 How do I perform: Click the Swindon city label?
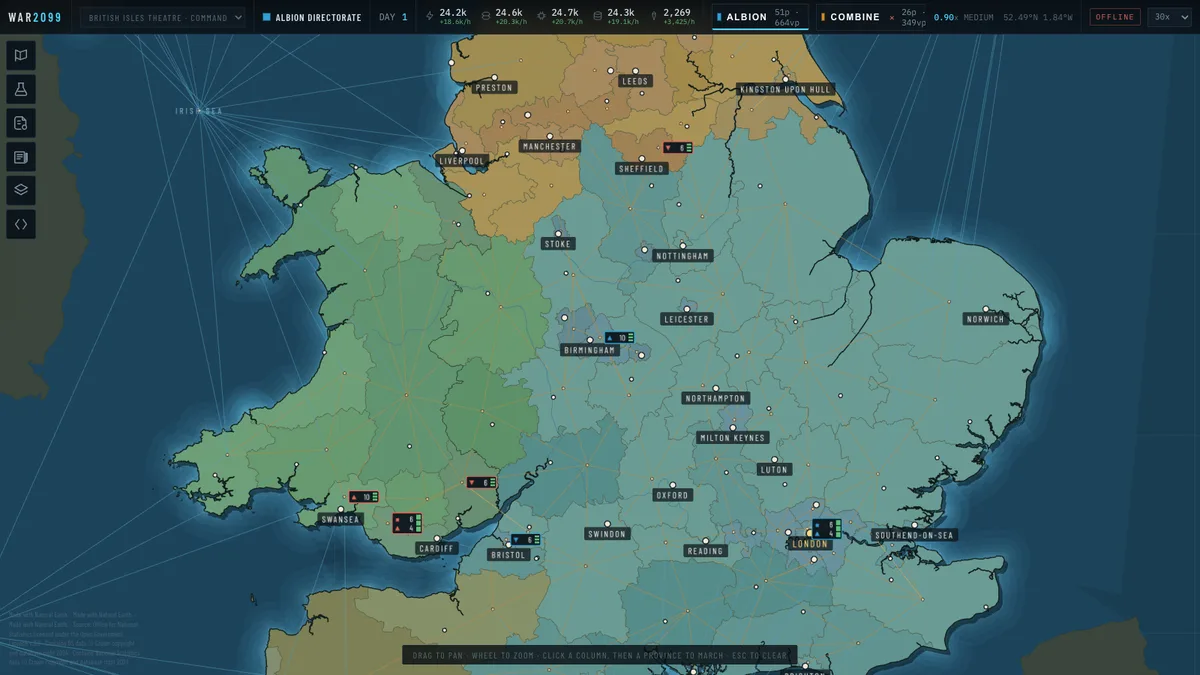607,534
